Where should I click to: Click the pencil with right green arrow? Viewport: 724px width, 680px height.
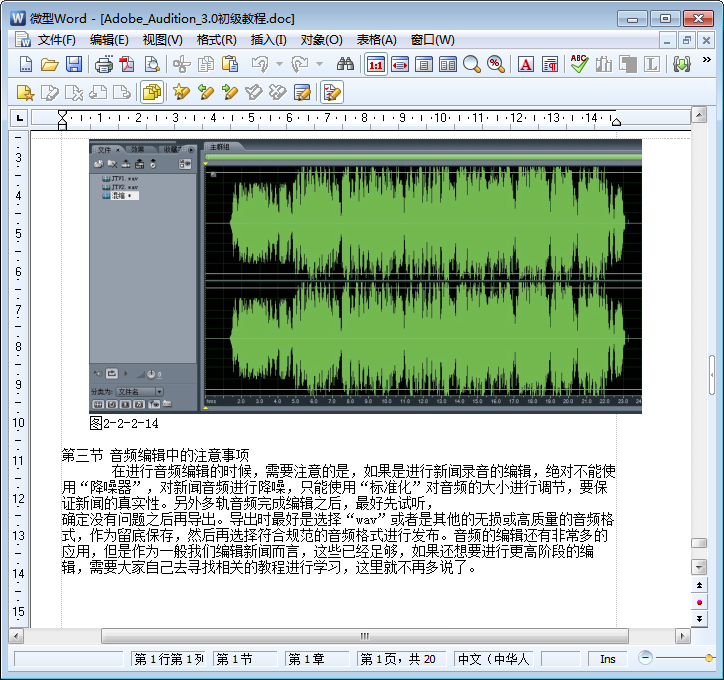point(229,93)
